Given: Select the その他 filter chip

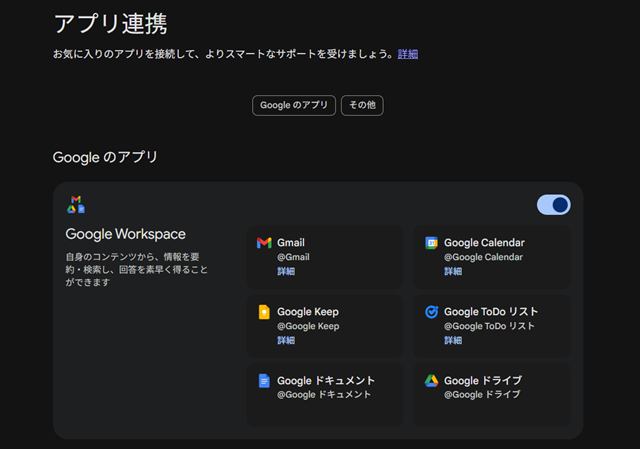Looking at the screenshot, I should point(362,105).
